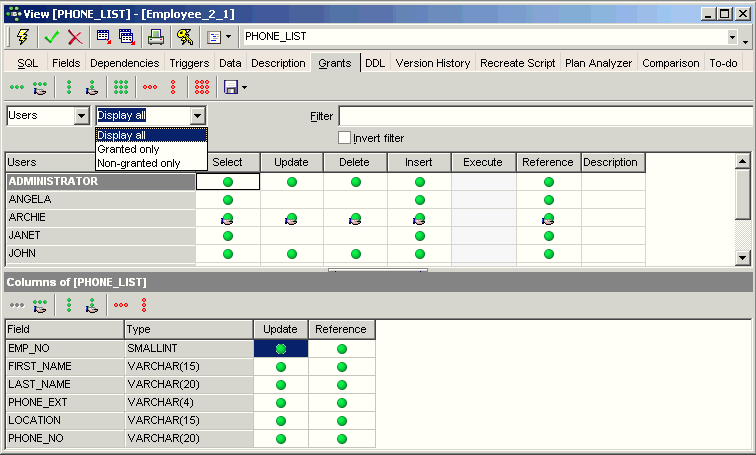Click the users grid scrollbar thumb
The width and height of the screenshot is (756, 455).
point(743,194)
